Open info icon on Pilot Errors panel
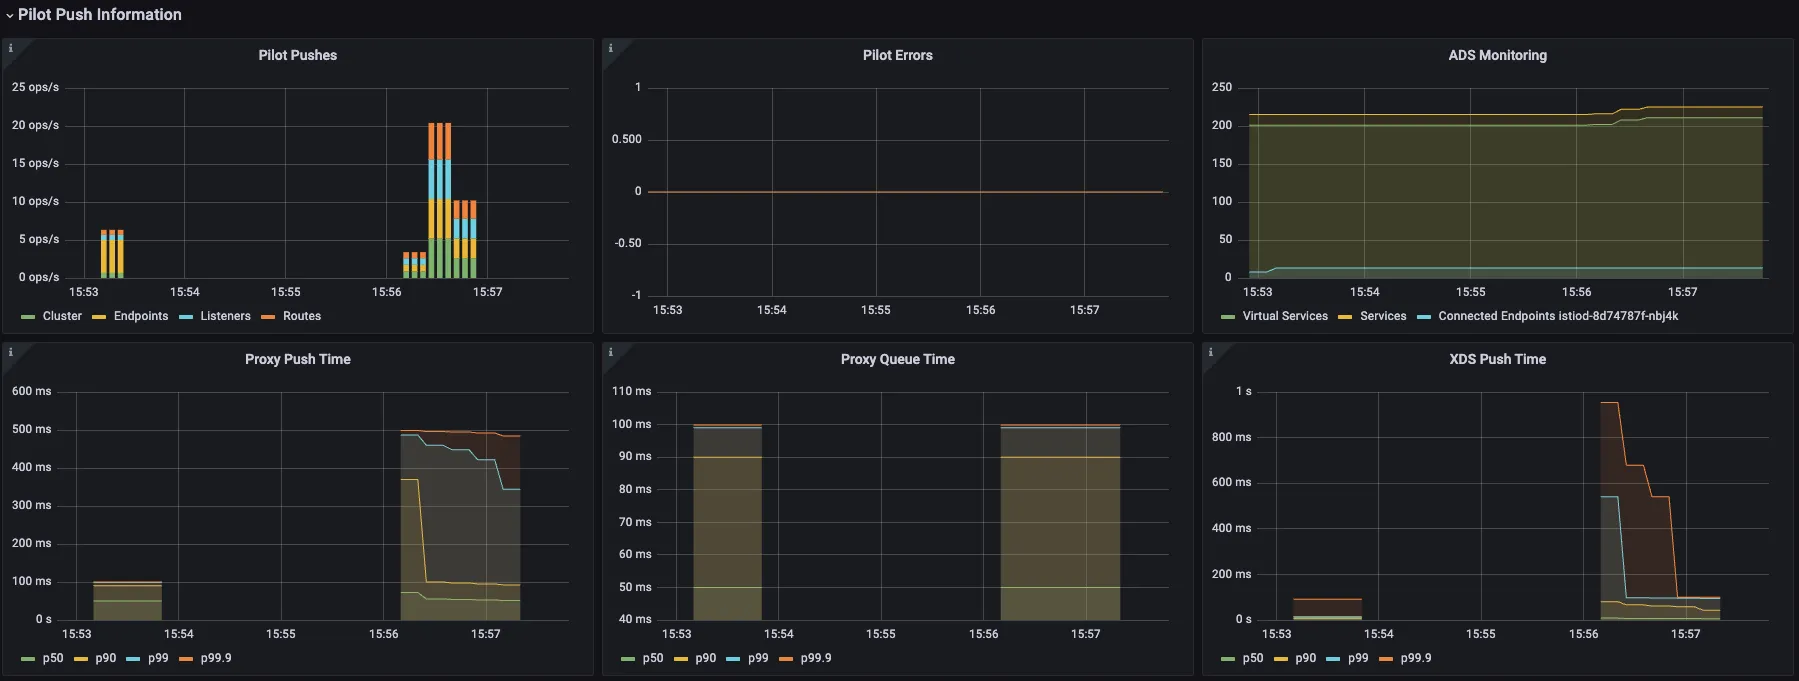 tap(611, 48)
